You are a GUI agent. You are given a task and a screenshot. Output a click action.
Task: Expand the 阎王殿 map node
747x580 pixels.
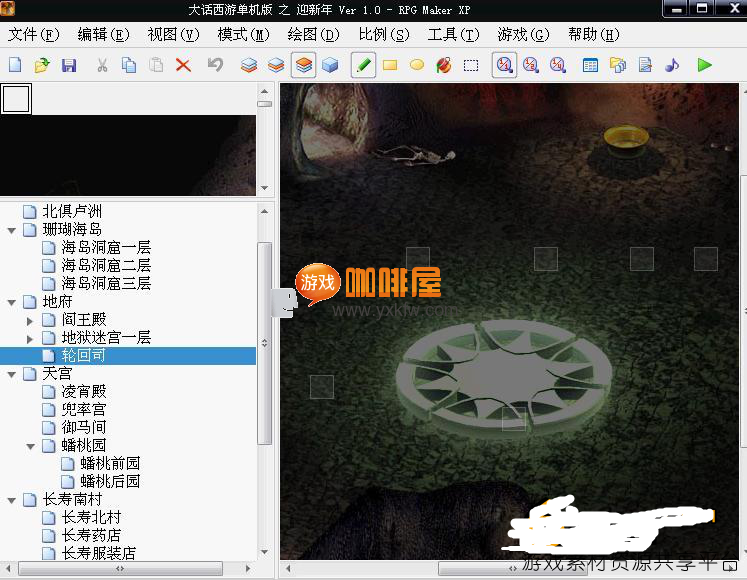pos(30,320)
